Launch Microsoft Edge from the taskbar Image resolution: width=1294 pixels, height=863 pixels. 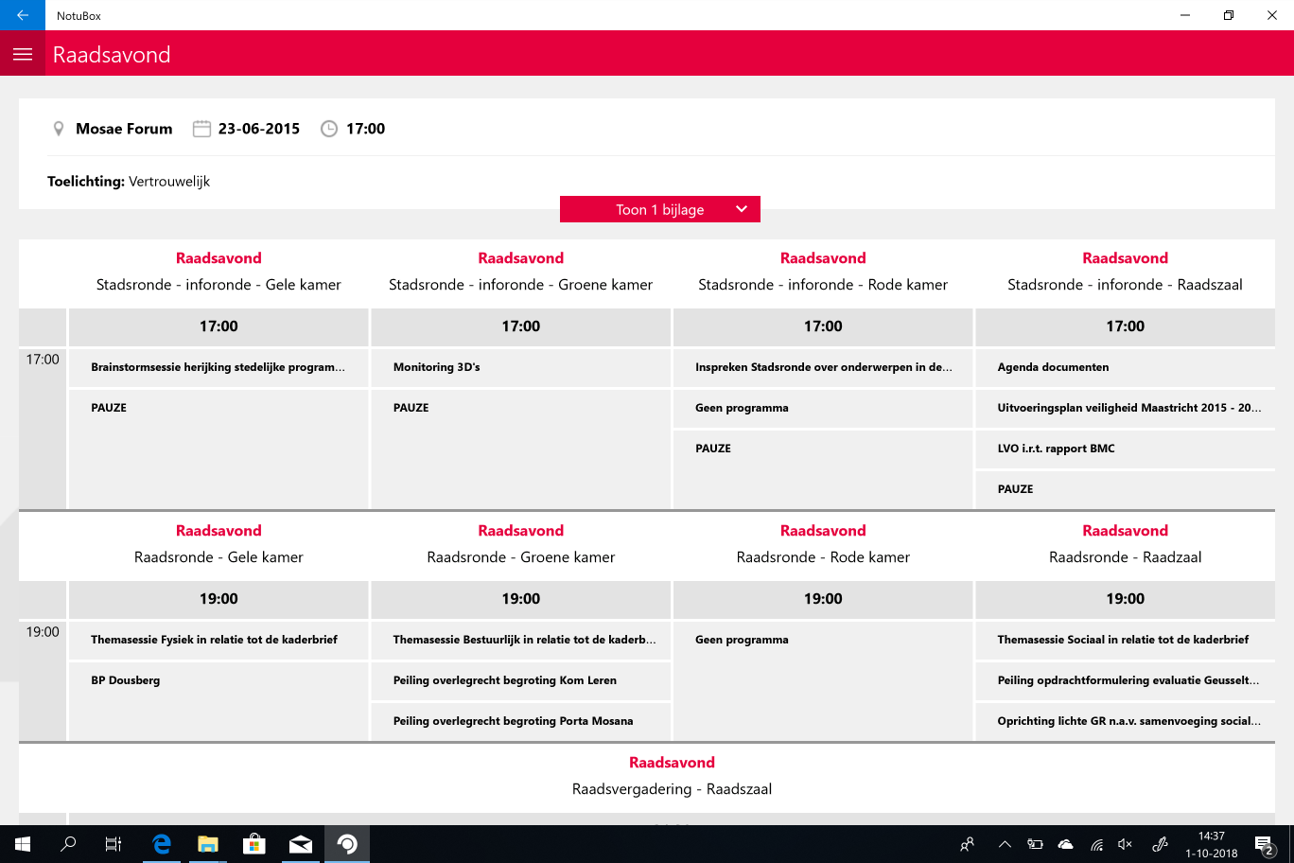point(161,845)
